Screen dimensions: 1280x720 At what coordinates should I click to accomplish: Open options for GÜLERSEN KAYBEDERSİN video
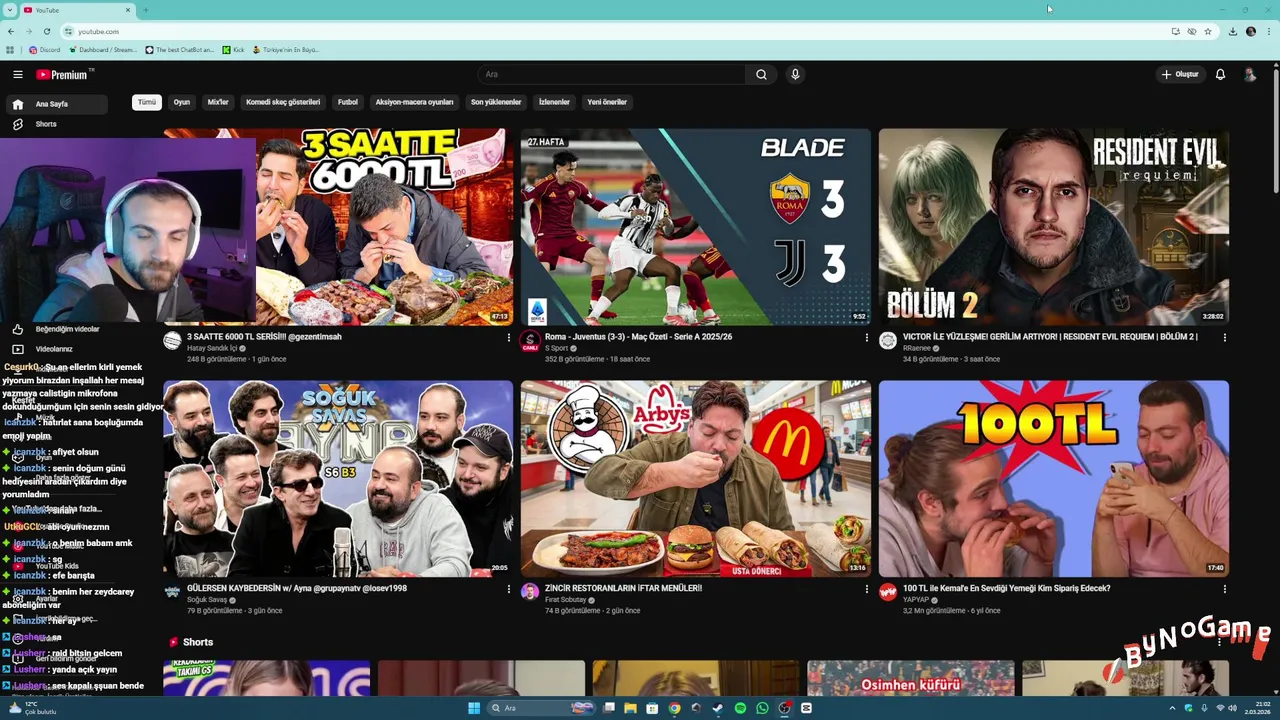click(x=508, y=589)
